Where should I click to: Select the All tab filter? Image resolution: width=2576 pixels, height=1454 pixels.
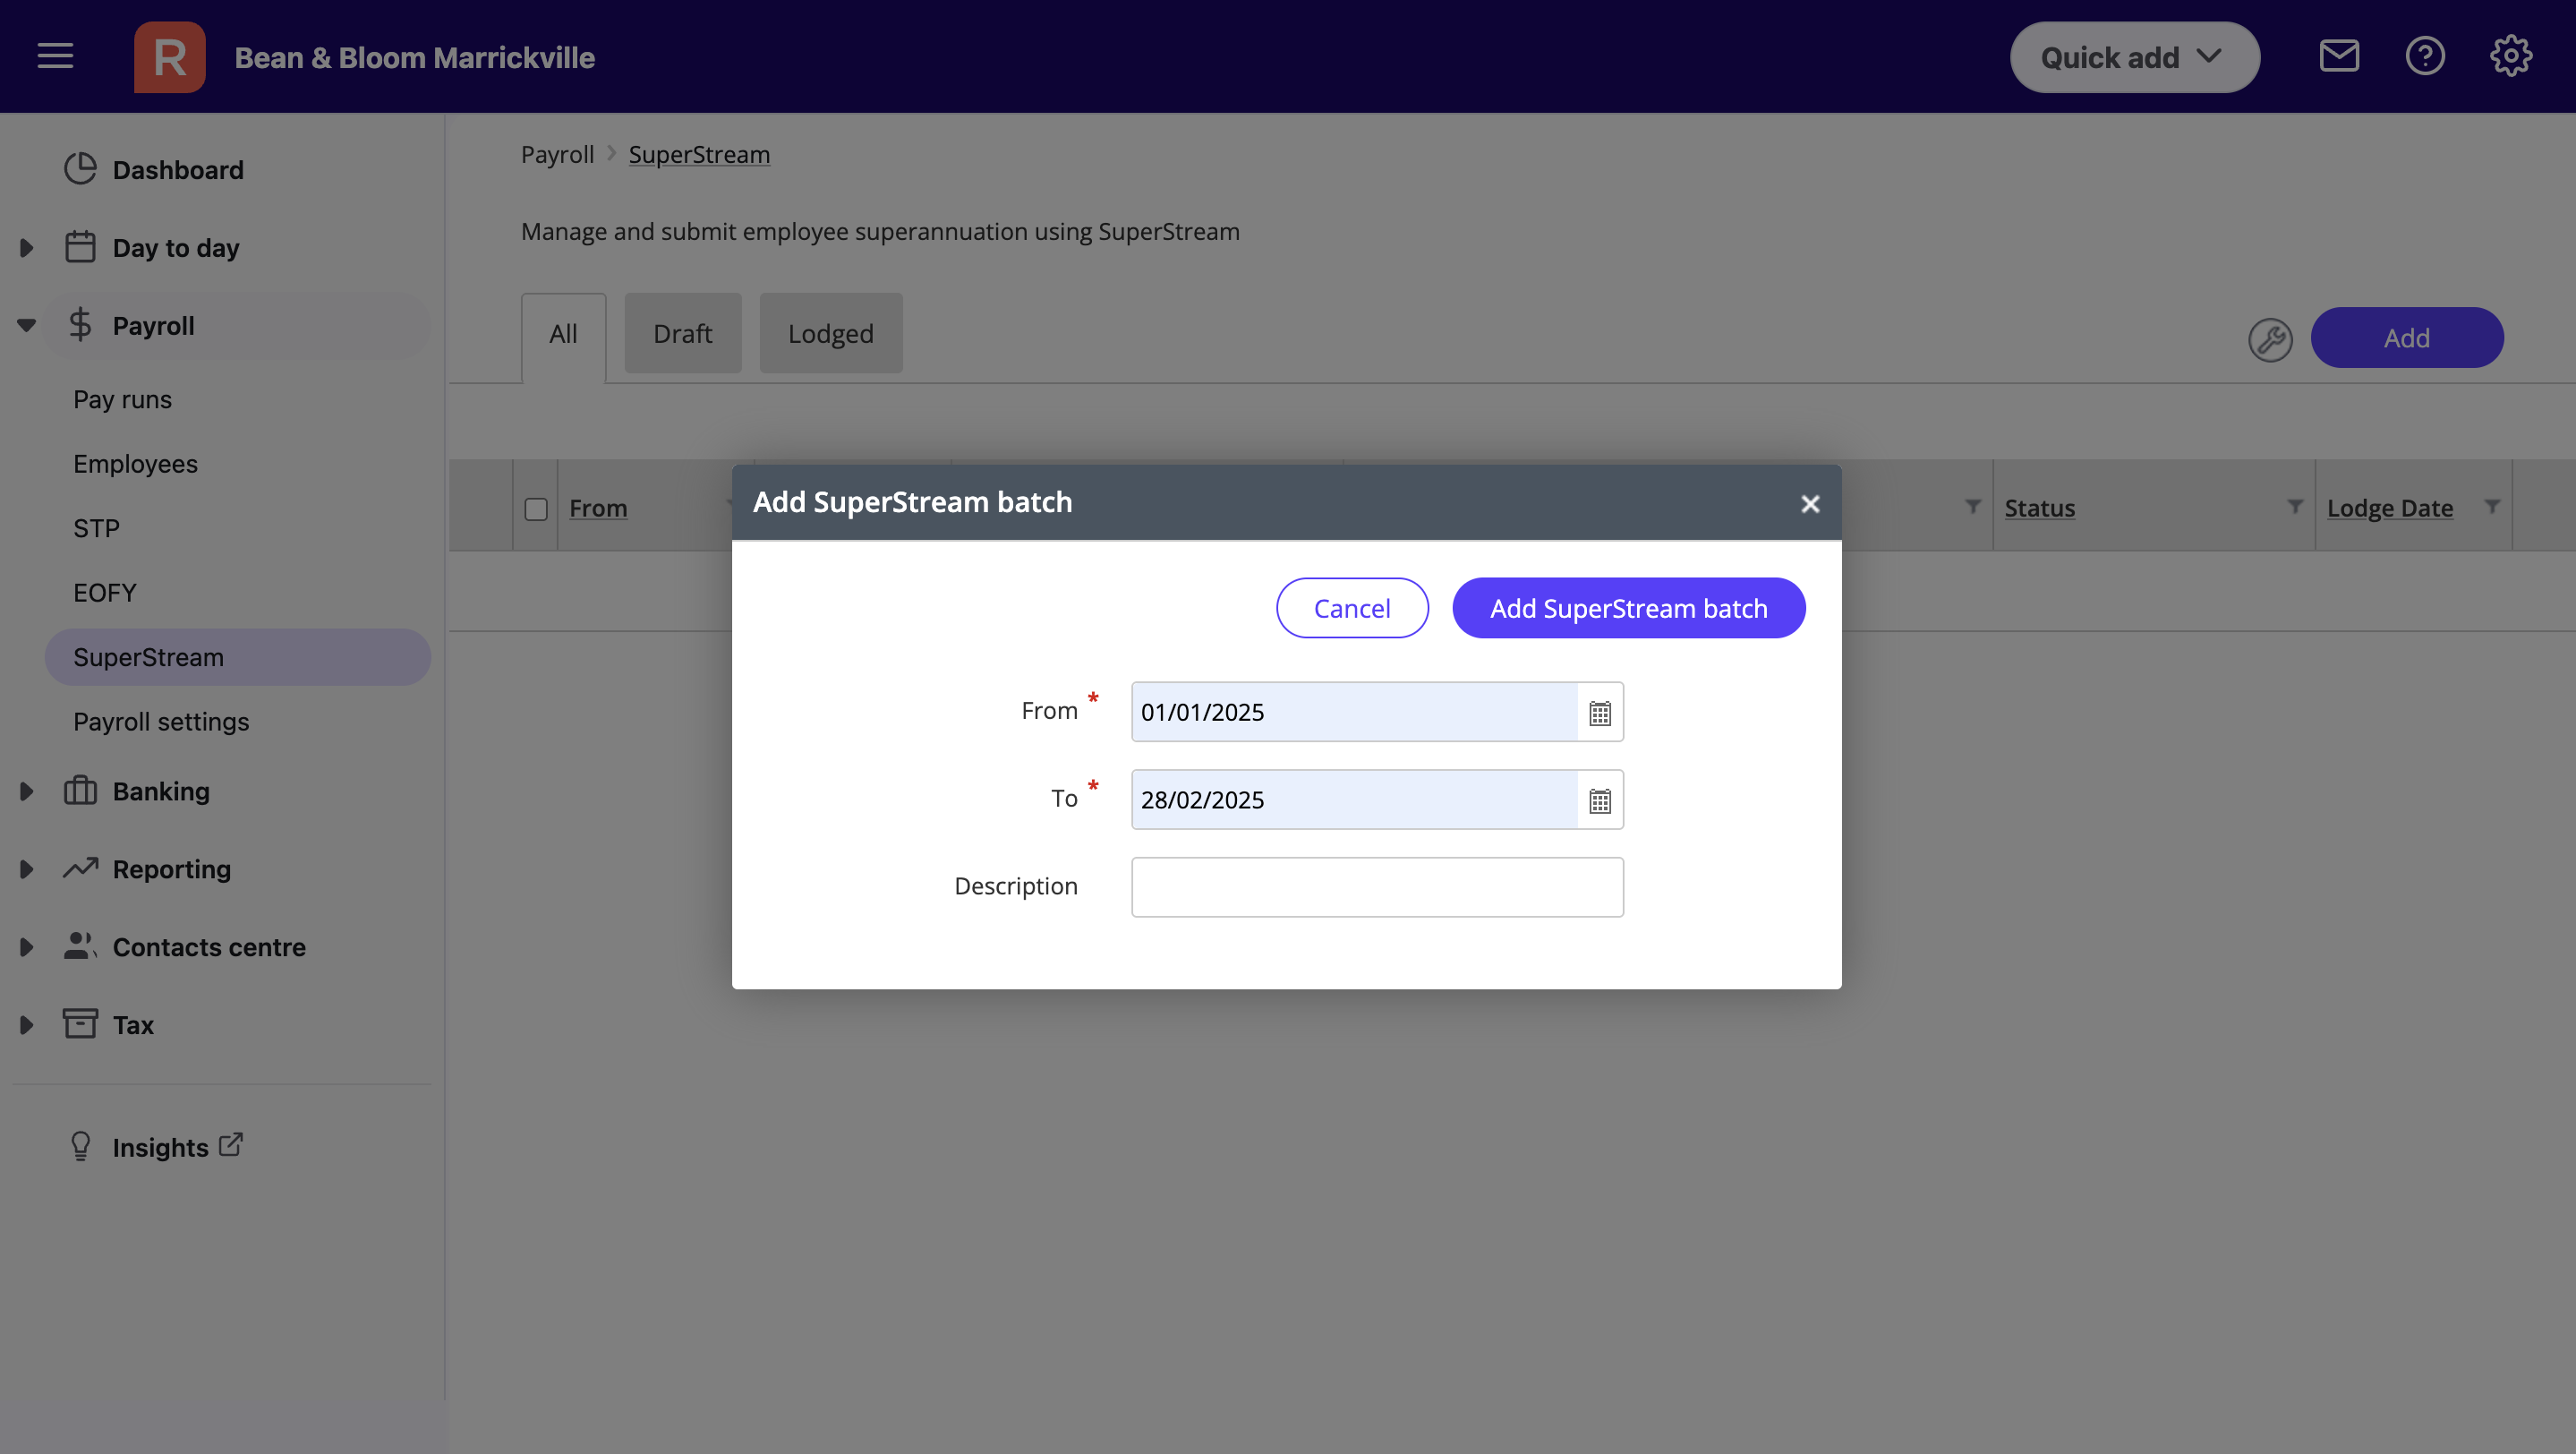click(x=563, y=332)
